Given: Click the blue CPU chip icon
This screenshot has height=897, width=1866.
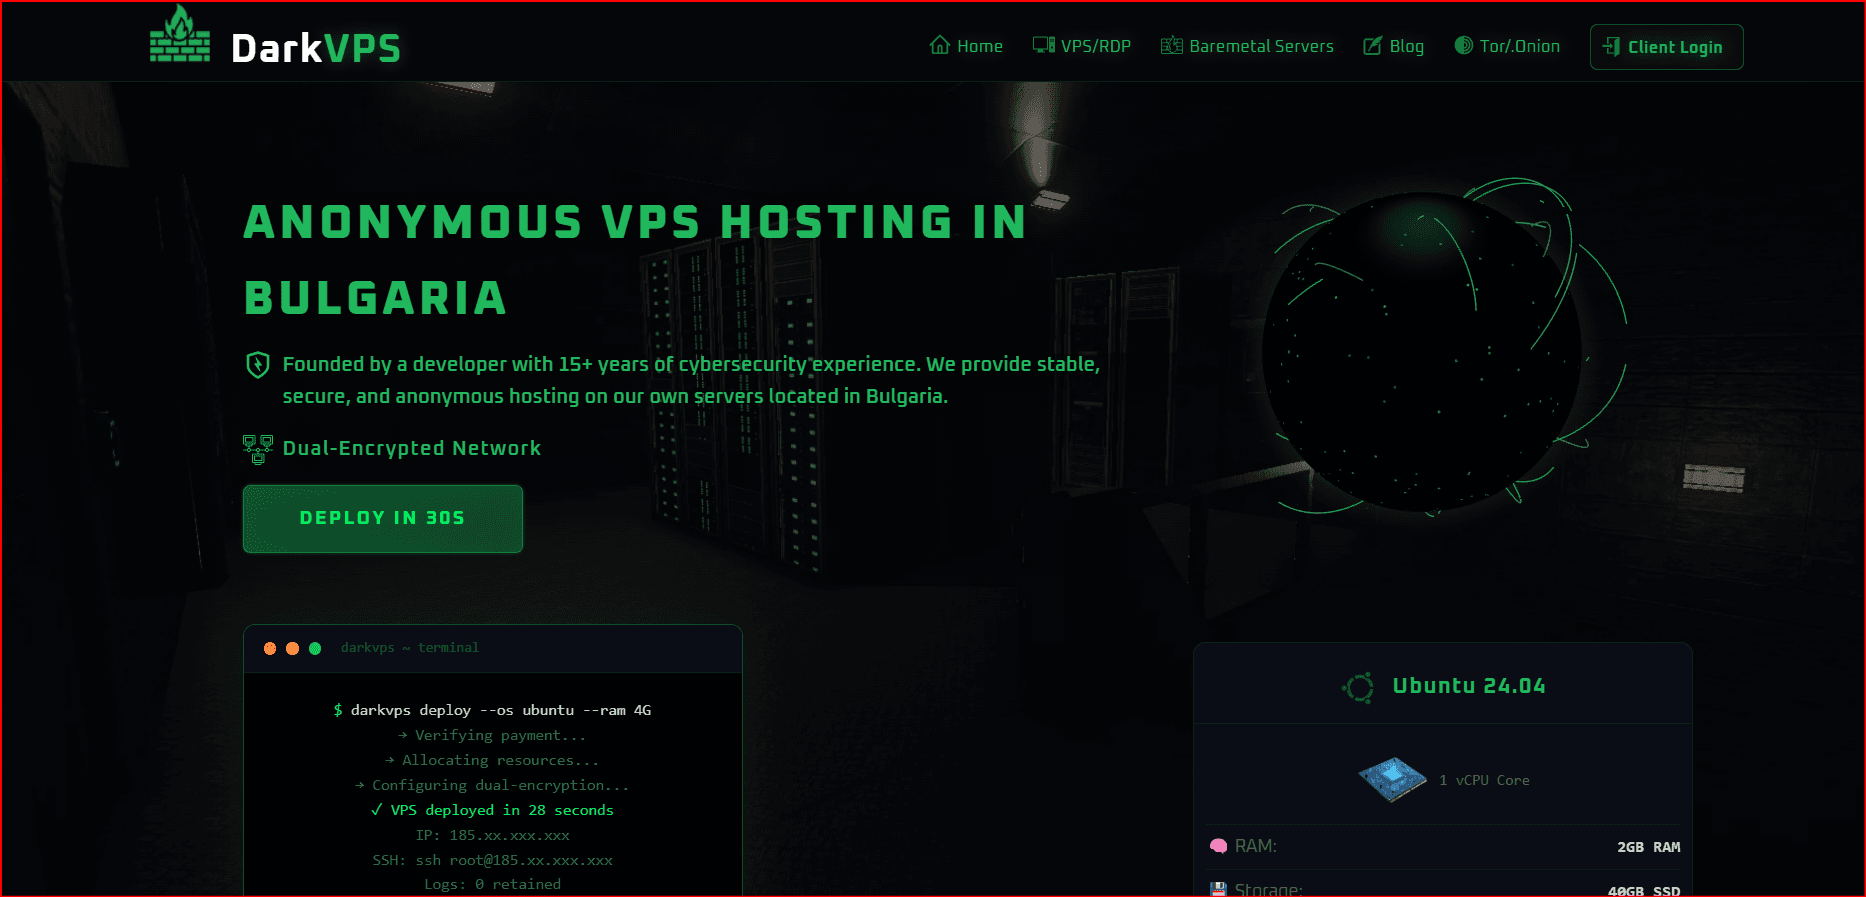Looking at the screenshot, I should (1392, 779).
